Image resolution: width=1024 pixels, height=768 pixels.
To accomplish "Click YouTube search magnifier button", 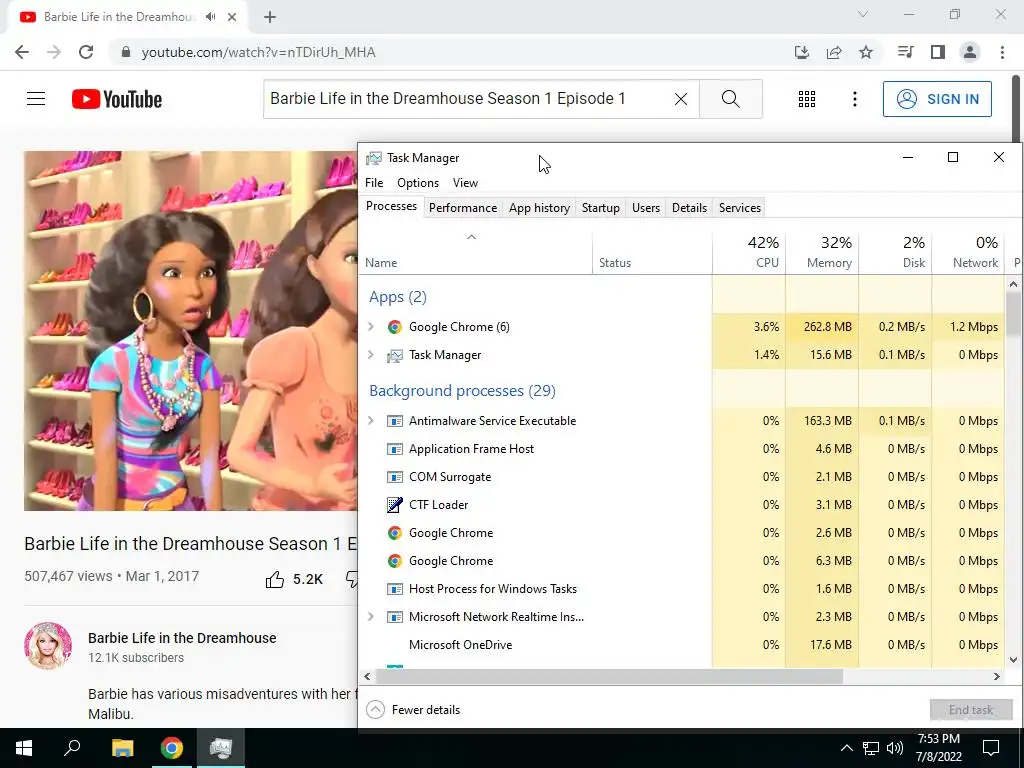I will coord(731,99).
